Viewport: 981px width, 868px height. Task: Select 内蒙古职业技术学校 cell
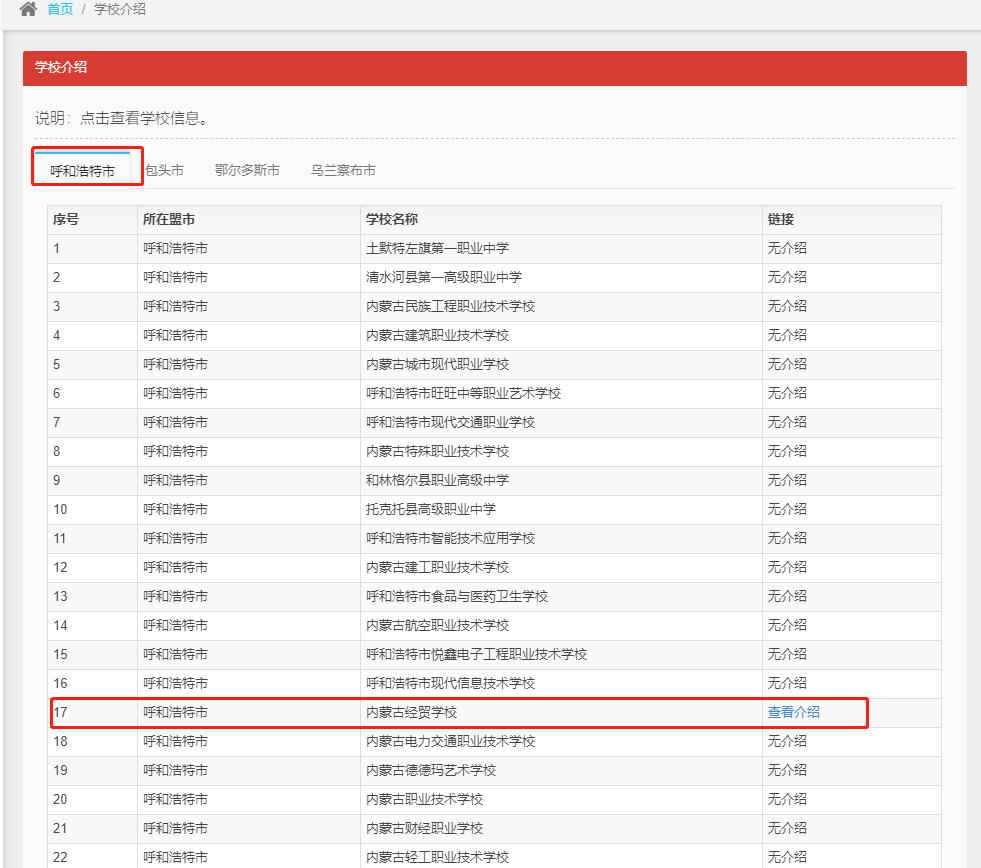pyautogui.click(x=561, y=799)
